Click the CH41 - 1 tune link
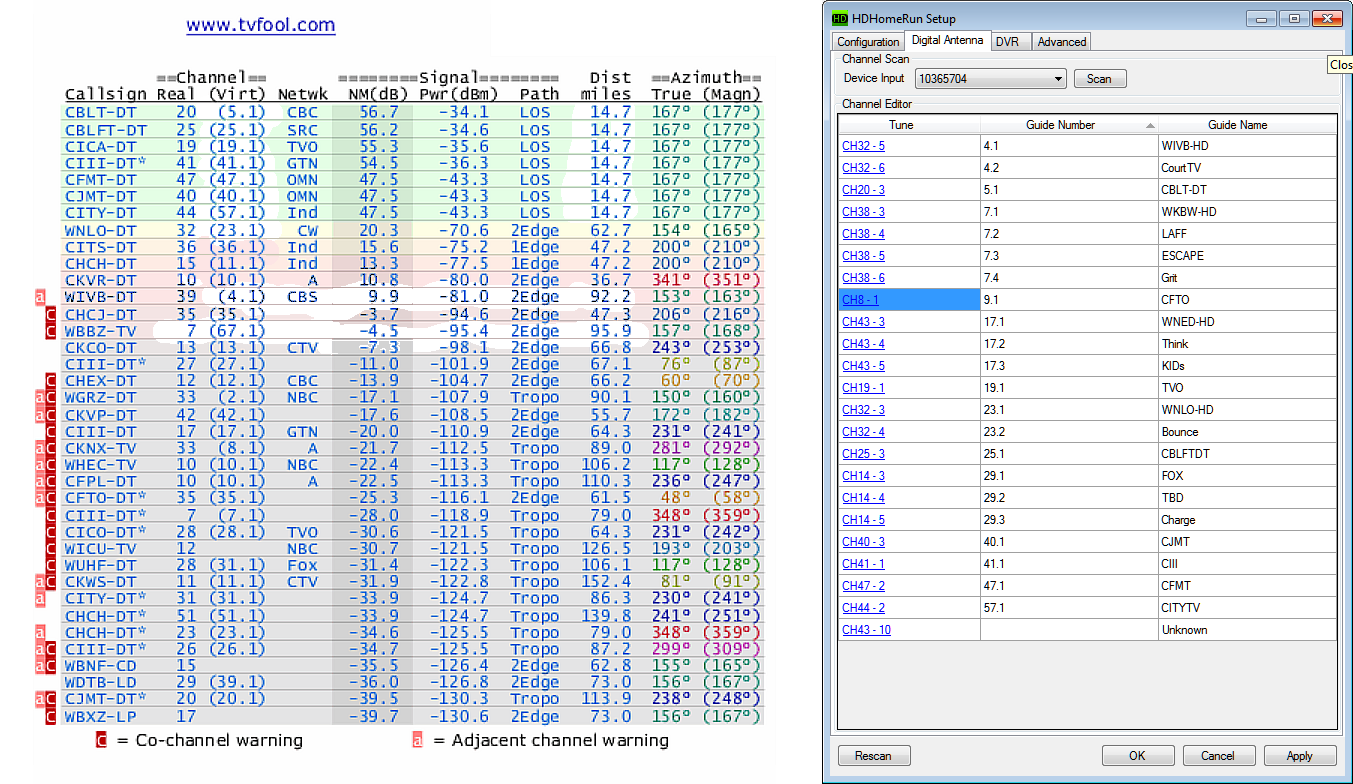Viewport: 1353px width, 784px height. pyautogui.click(x=863, y=564)
